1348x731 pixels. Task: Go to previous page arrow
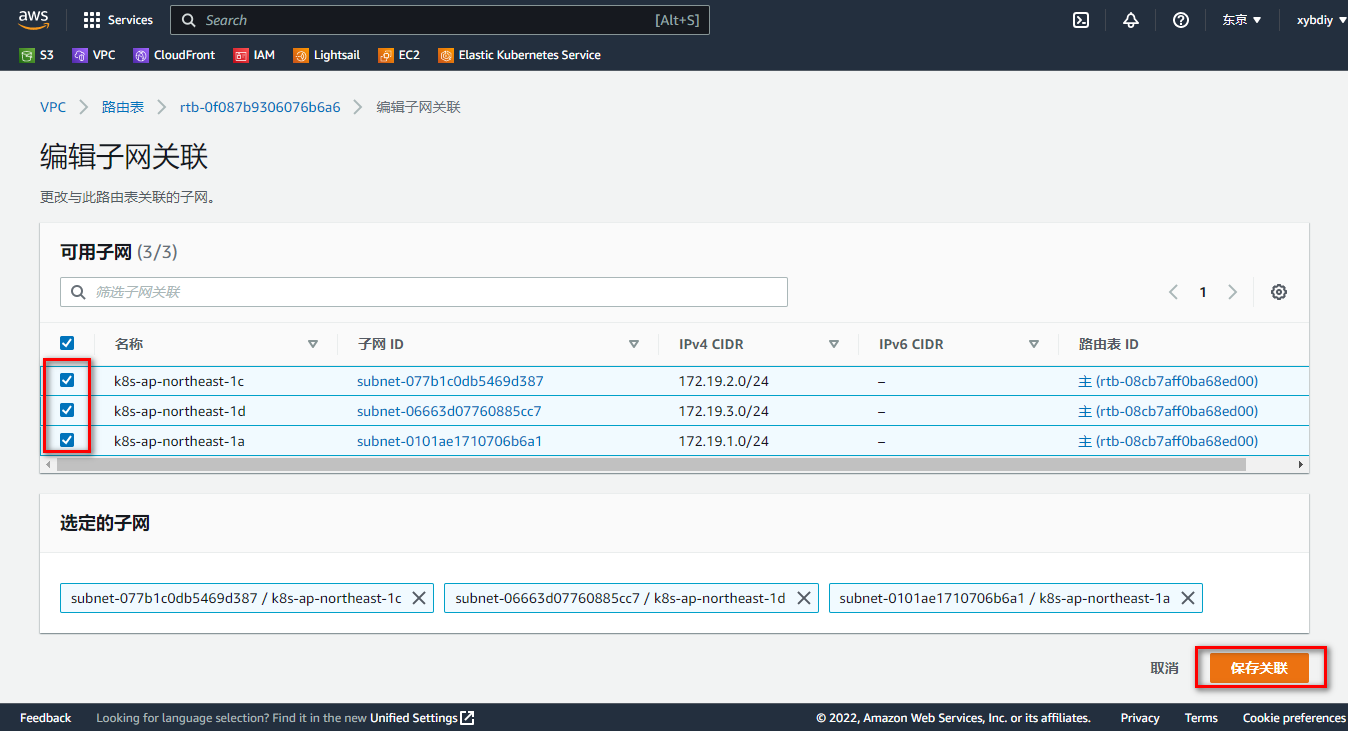point(1173,292)
